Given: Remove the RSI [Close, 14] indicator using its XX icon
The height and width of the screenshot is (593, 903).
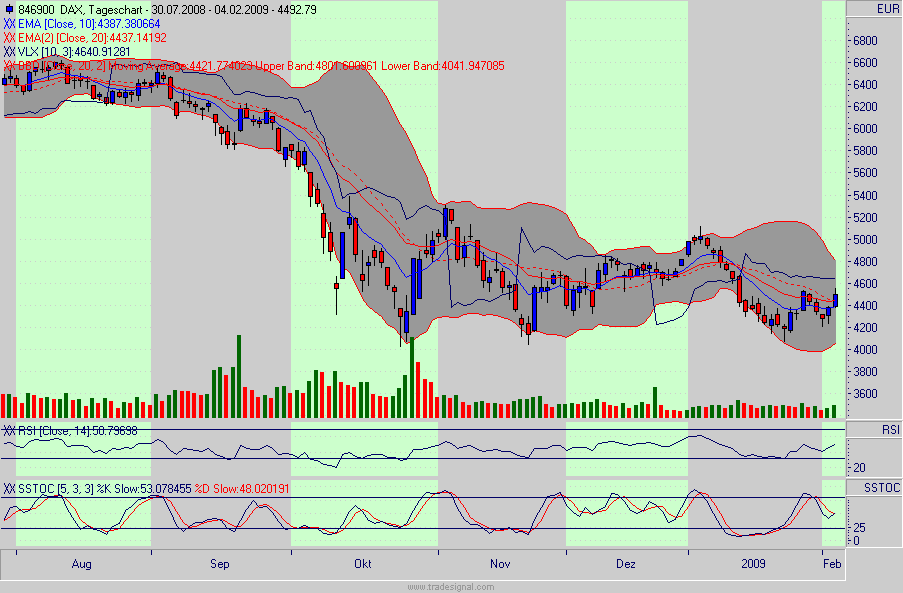Looking at the screenshot, I should click(9, 429).
